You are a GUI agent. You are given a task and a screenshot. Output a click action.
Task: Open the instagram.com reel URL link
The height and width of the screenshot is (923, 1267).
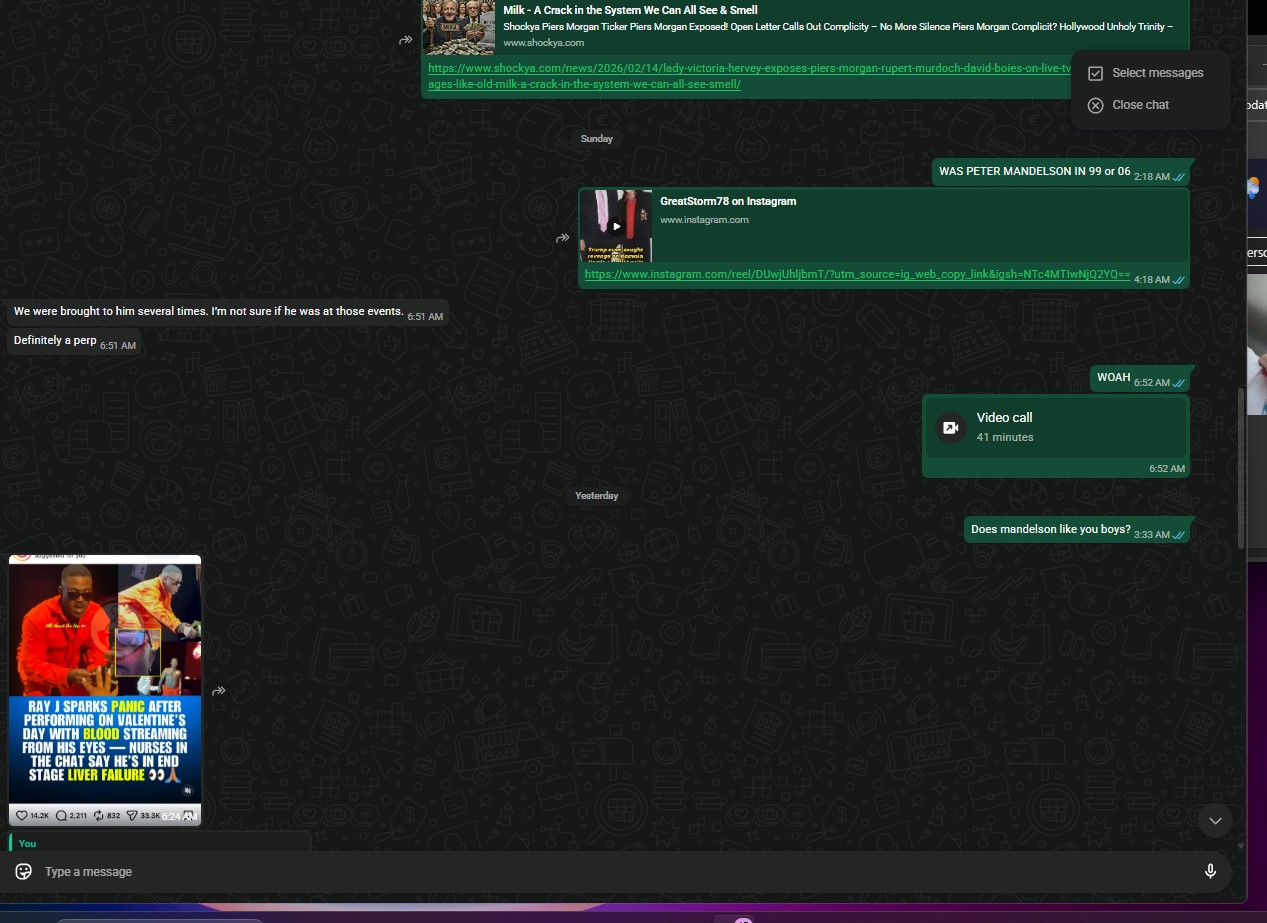coord(857,274)
